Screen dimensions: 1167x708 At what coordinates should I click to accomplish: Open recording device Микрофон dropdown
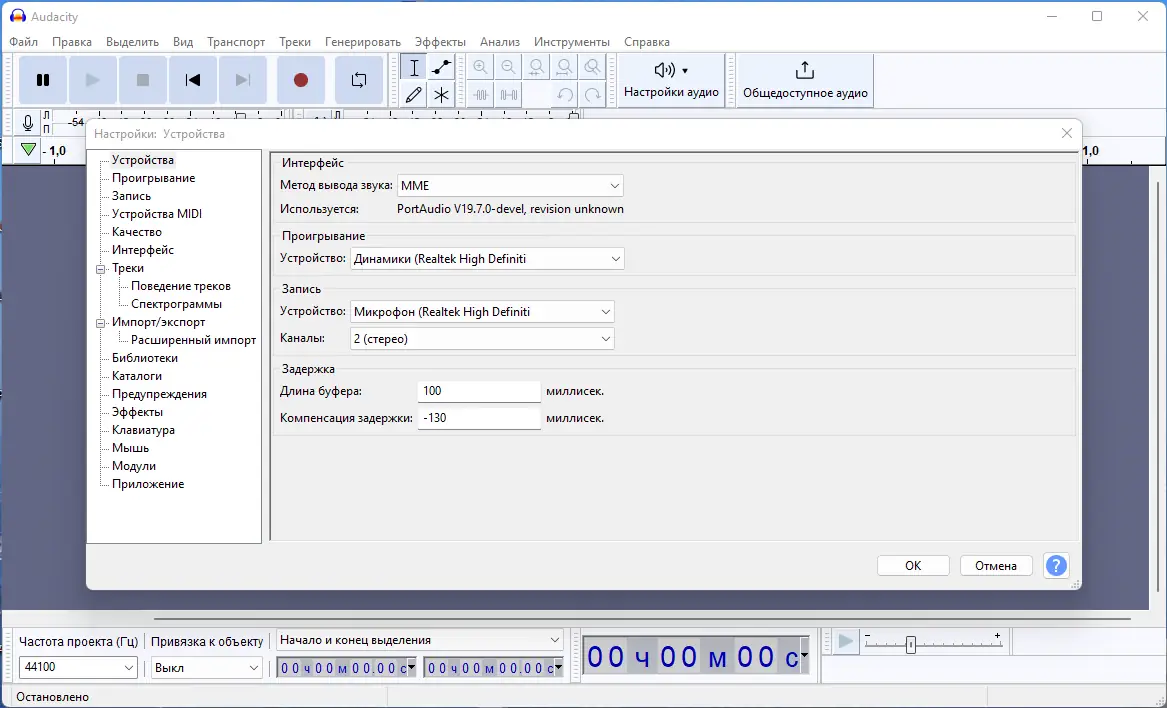coord(482,312)
